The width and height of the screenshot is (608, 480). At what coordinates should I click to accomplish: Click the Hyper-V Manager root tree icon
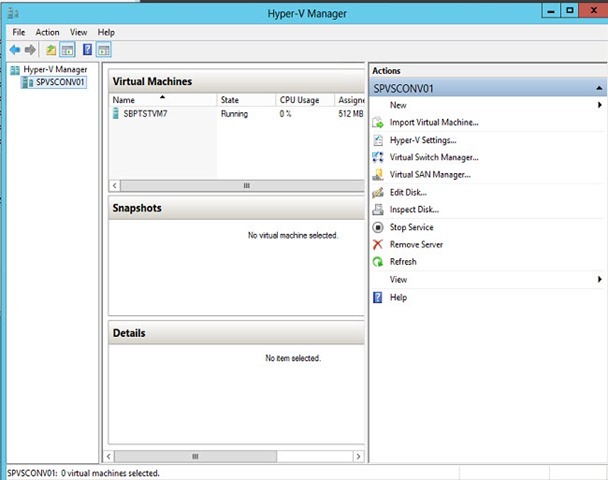click(x=15, y=70)
